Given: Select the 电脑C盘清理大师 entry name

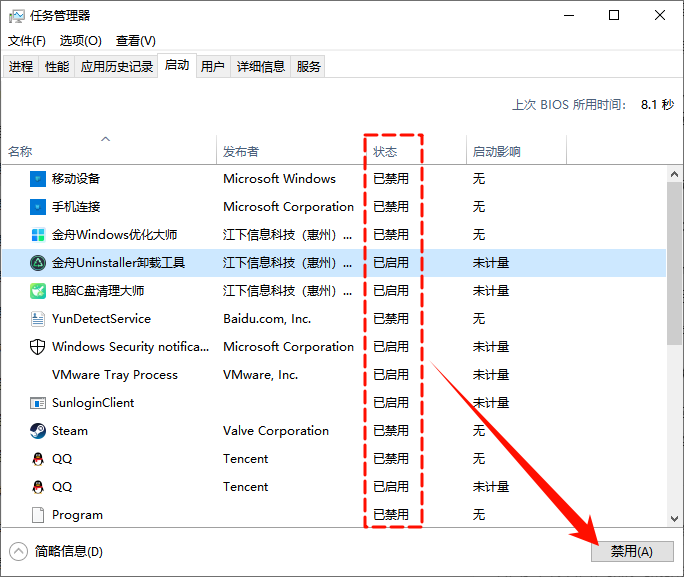Looking at the screenshot, I should (x=98, y=291).
